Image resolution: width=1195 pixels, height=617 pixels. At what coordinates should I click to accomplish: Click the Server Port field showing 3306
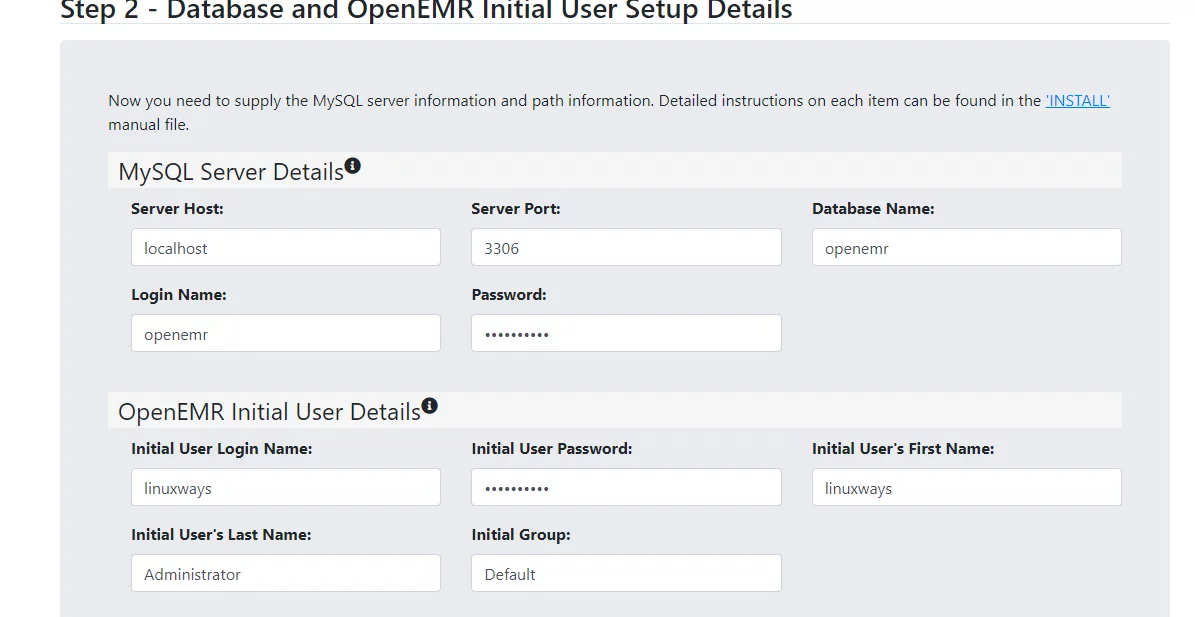626,248
